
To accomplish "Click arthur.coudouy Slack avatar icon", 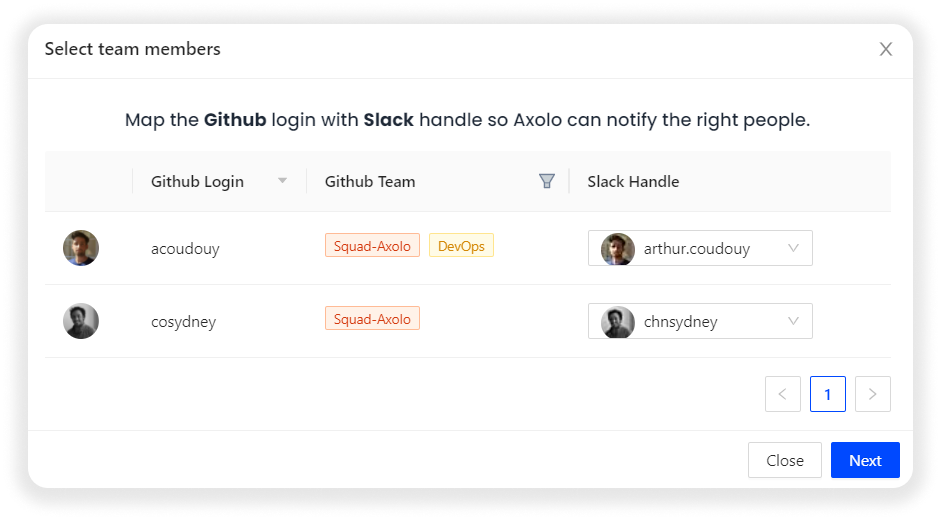I will [x=618, y=249].
